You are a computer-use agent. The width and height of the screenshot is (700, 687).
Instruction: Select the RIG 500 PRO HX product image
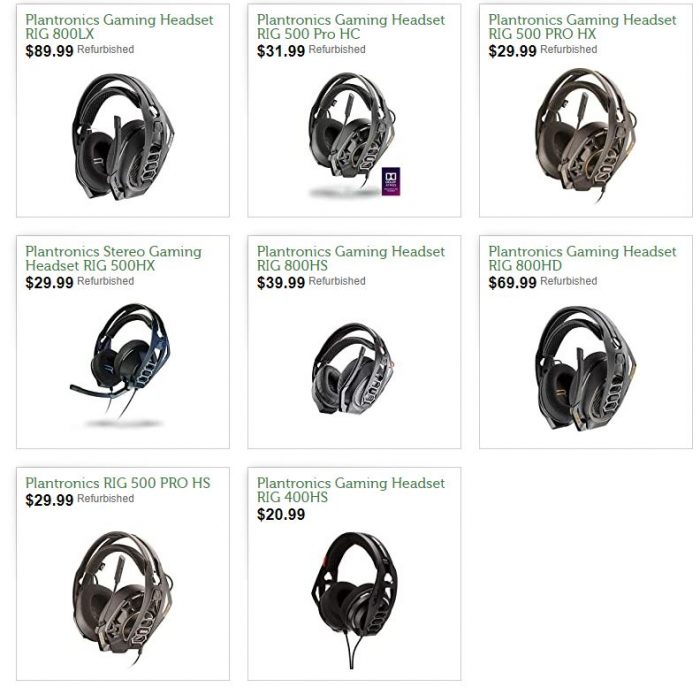(x=586, y=135)
